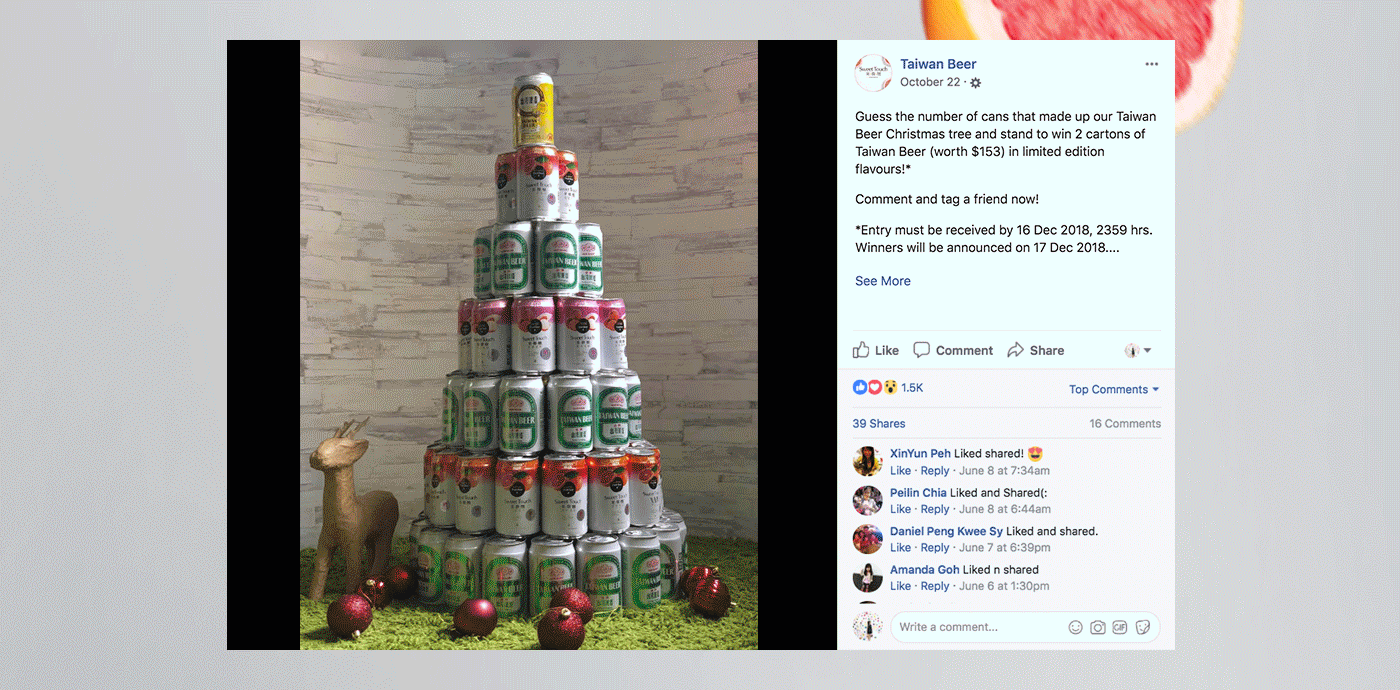
Task: Expand the Top Comments sort dropdown
Action: (x=1114, y=389)
